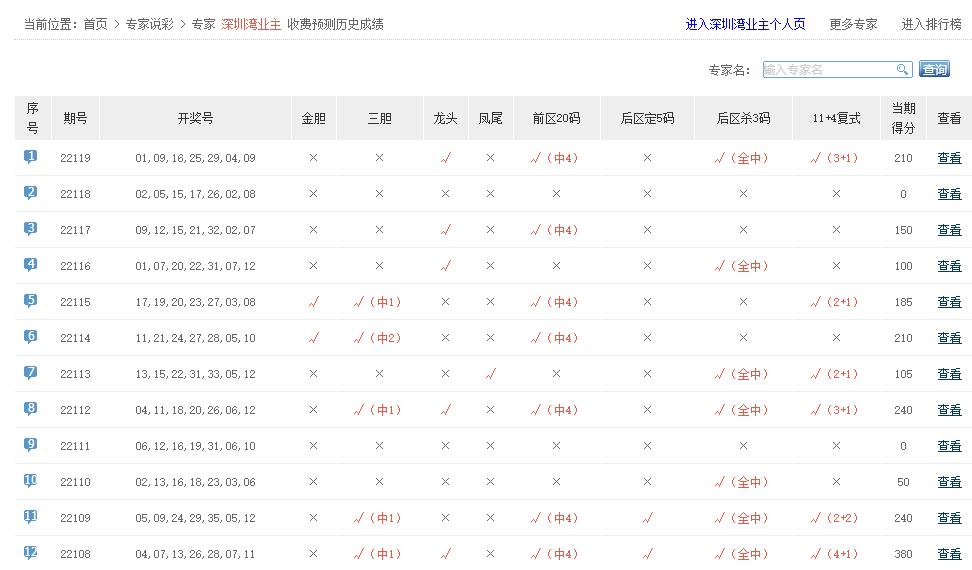
Task: Click rank badge number 7 icon
Action: pyautogui.click(x=31, y=373)
